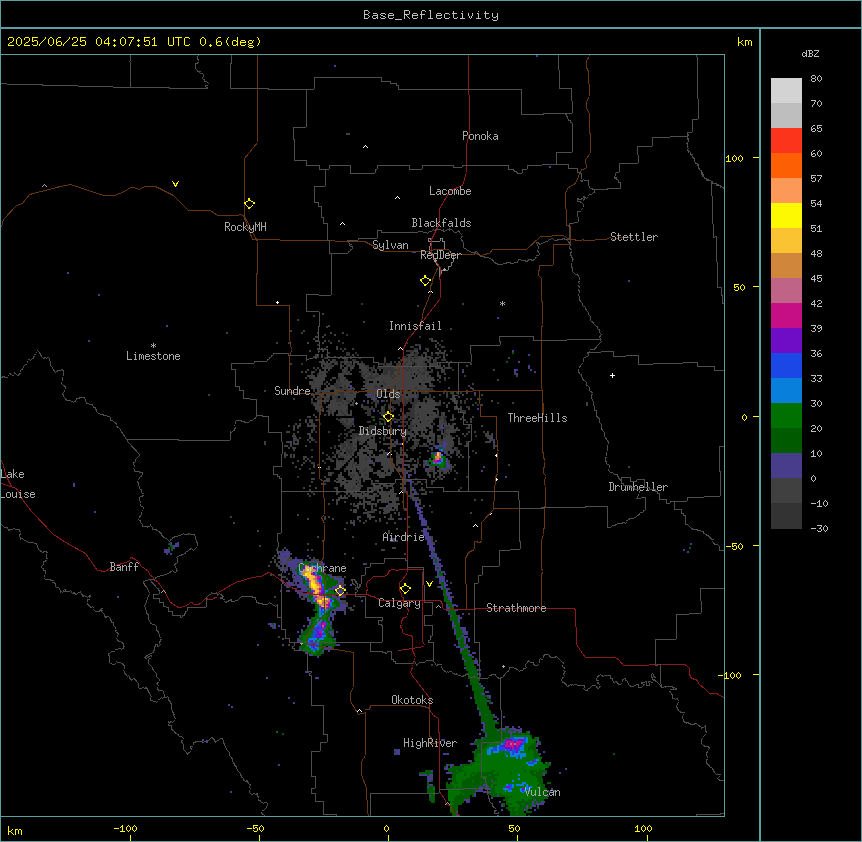Viewport: 862px width, 842px height.
Task: Select the dark gray swatch for -30 to -10 dBZ
Action: coord(786,516)
